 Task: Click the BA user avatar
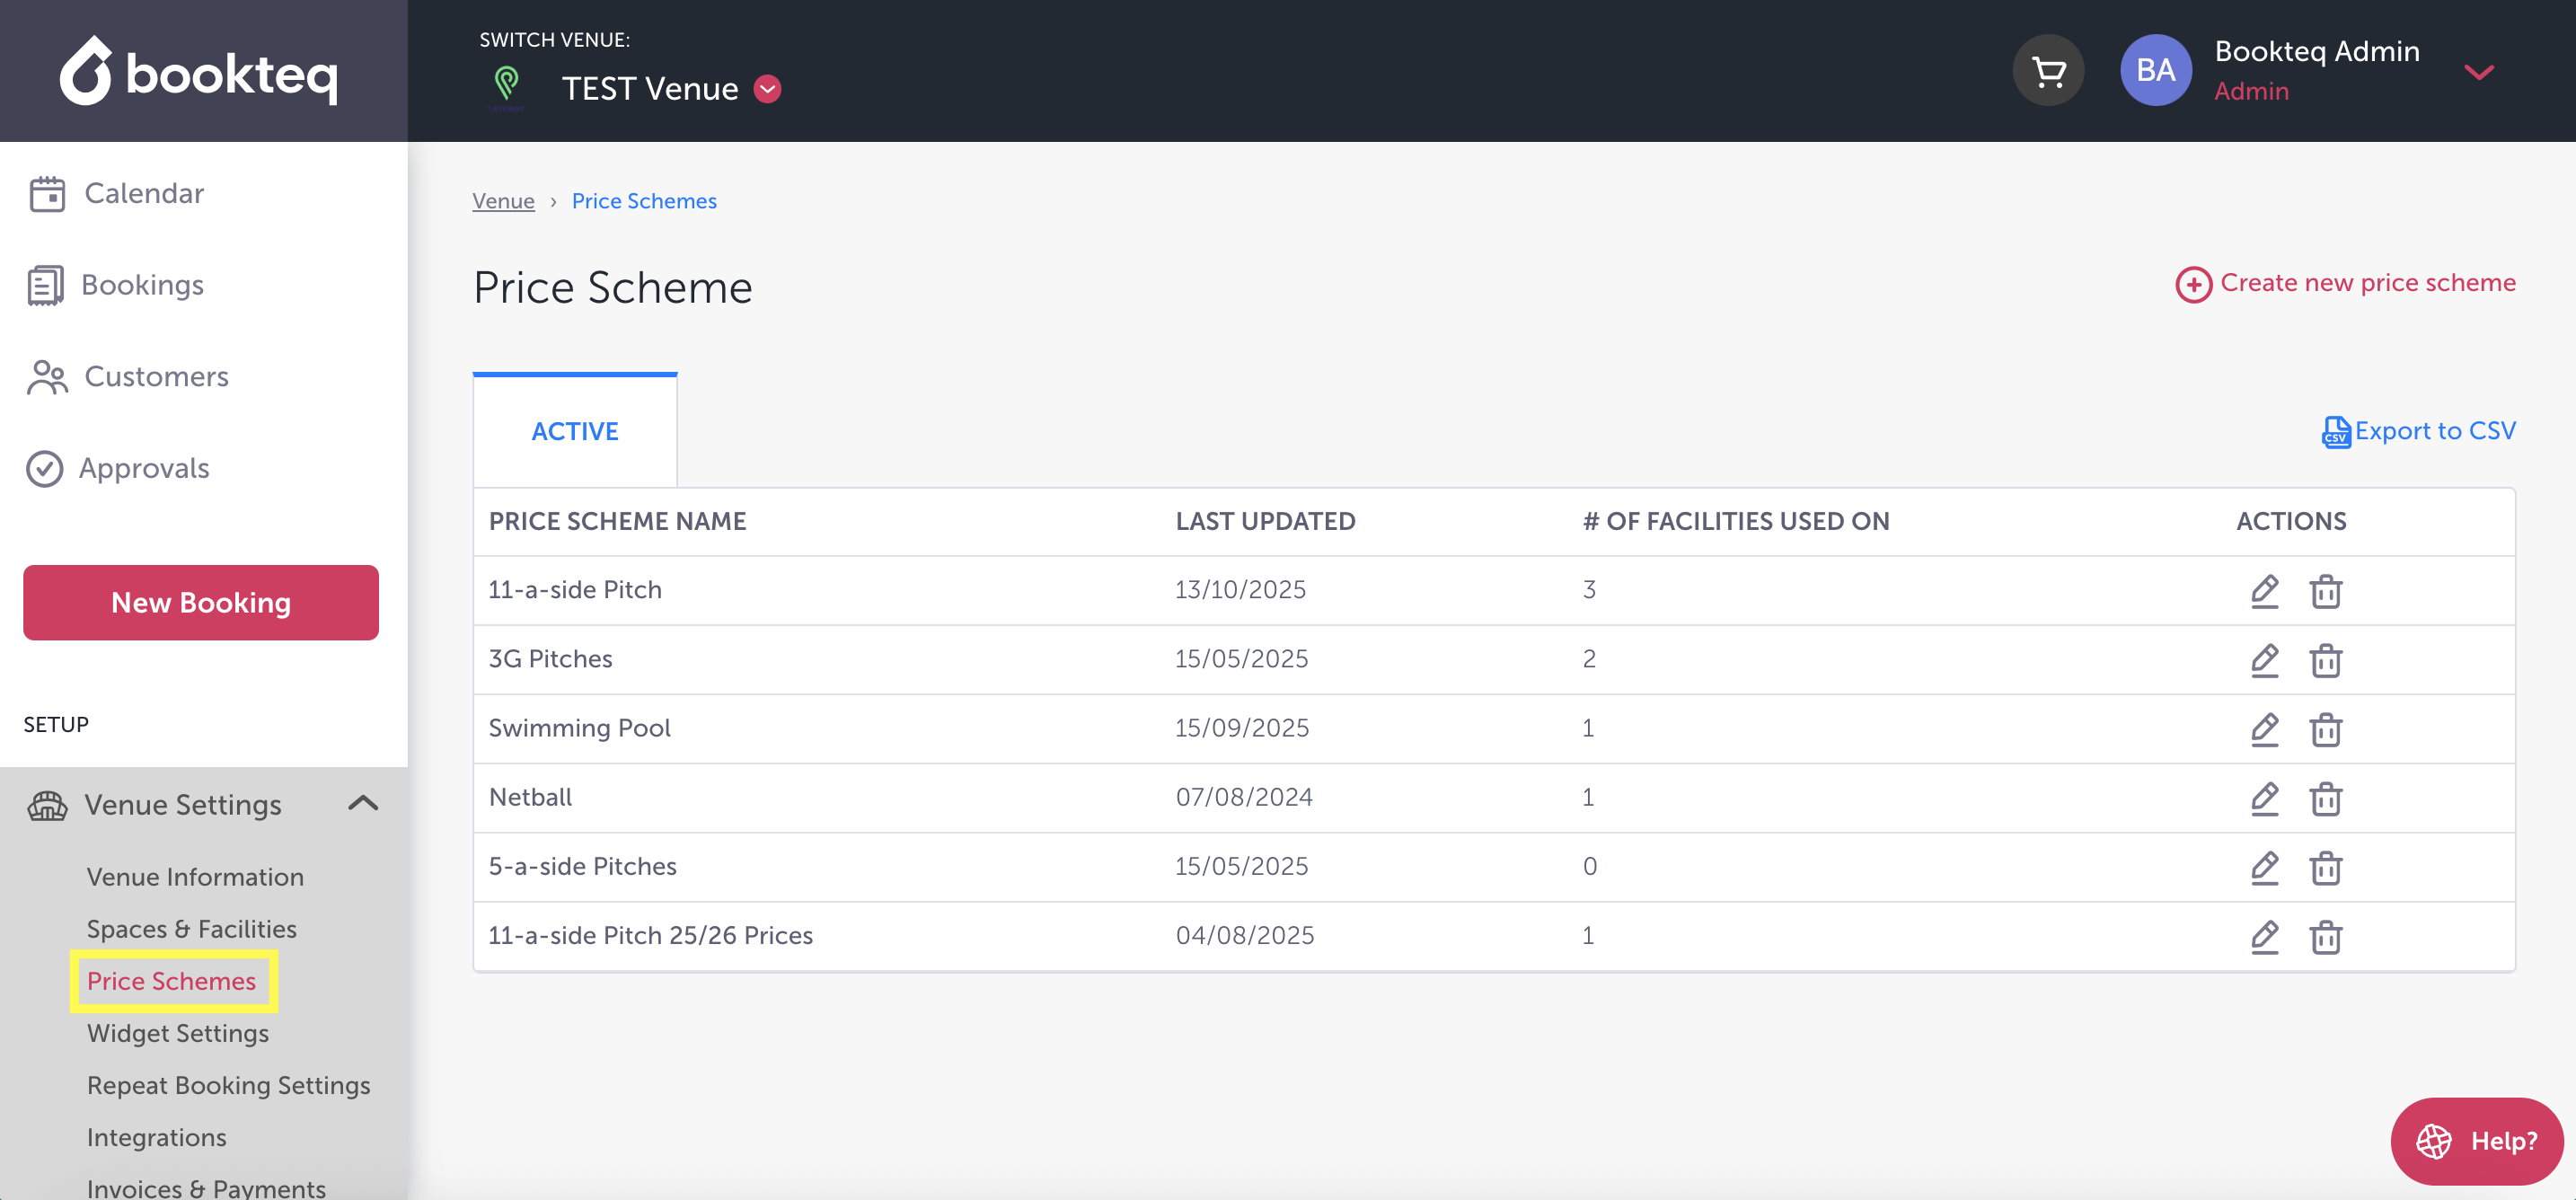[x=2155, y=71]
